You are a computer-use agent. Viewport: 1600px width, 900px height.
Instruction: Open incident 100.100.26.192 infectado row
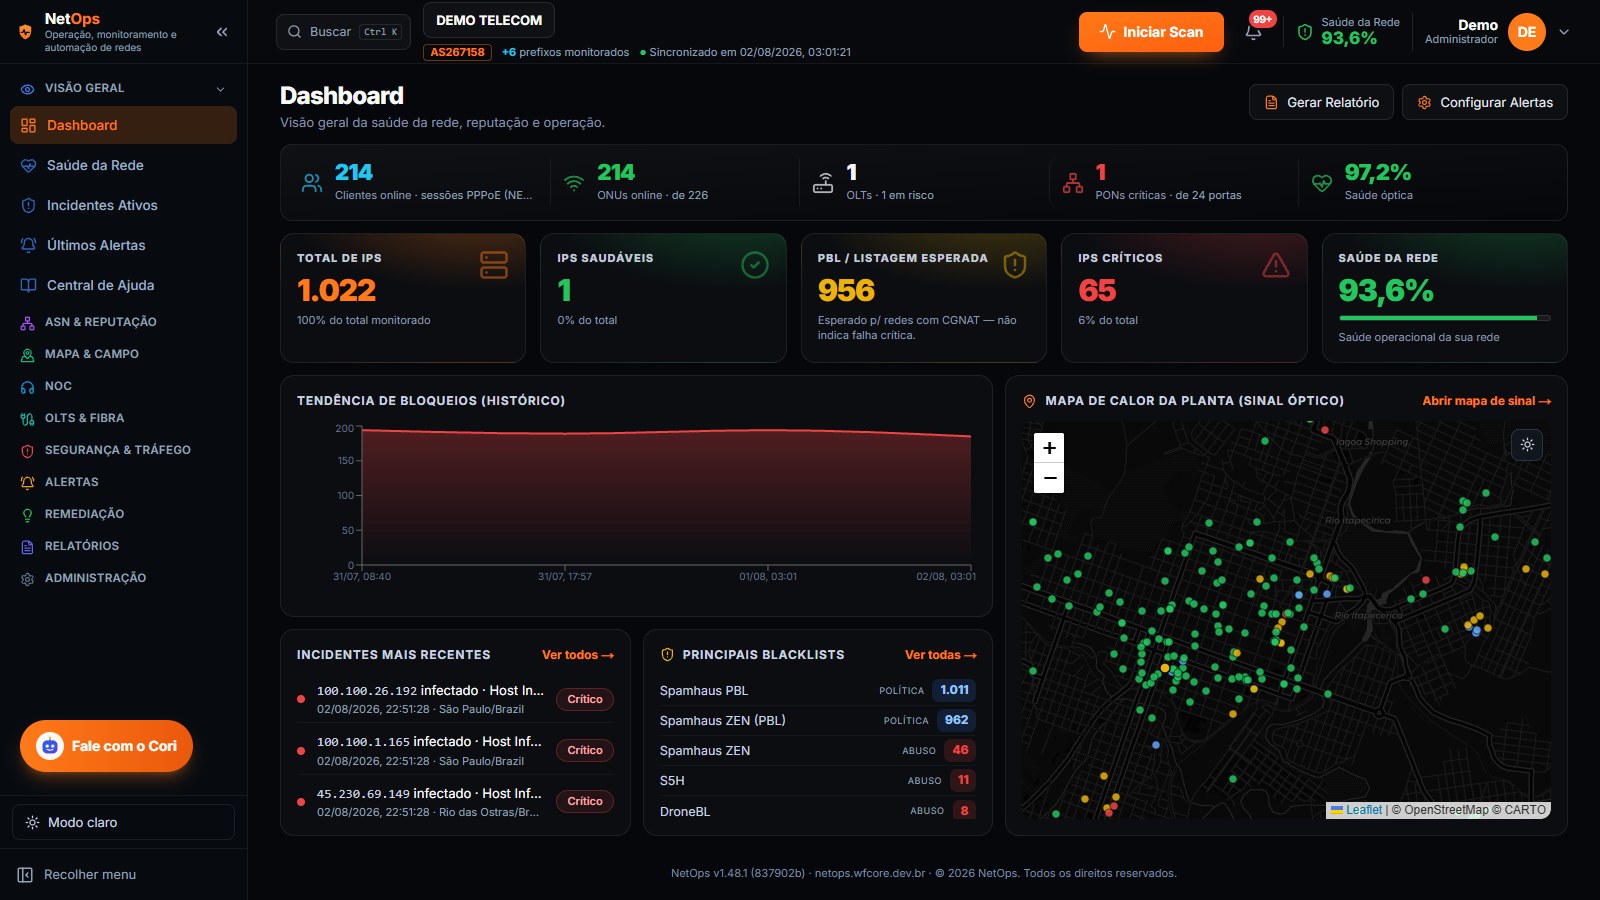(455, 699)
